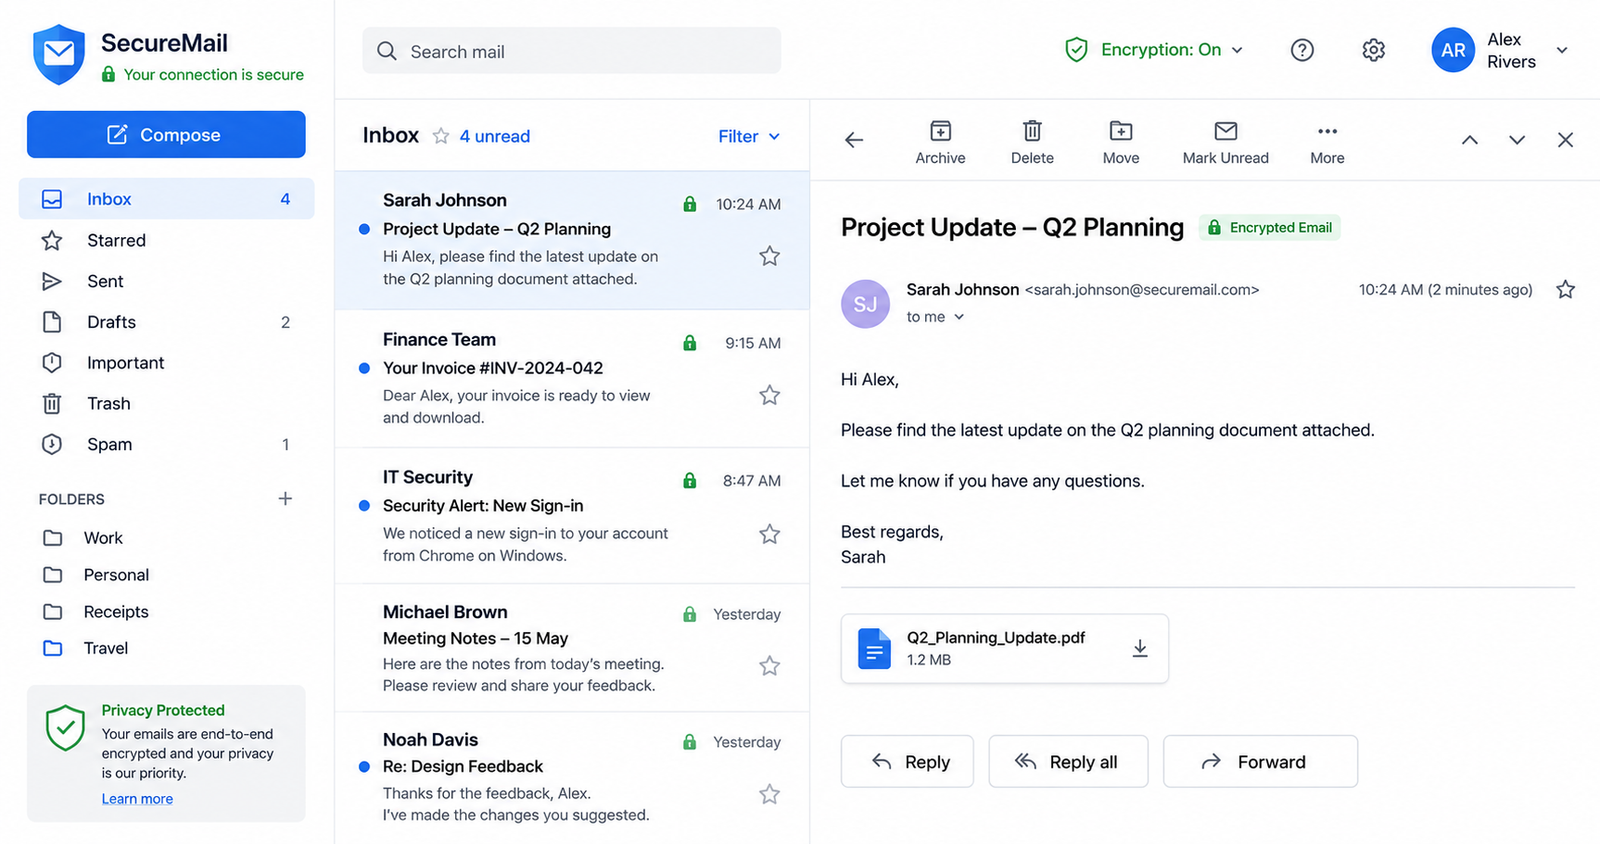Open the Starred folder
1600x844 pixels.
[x=167, y=240]
